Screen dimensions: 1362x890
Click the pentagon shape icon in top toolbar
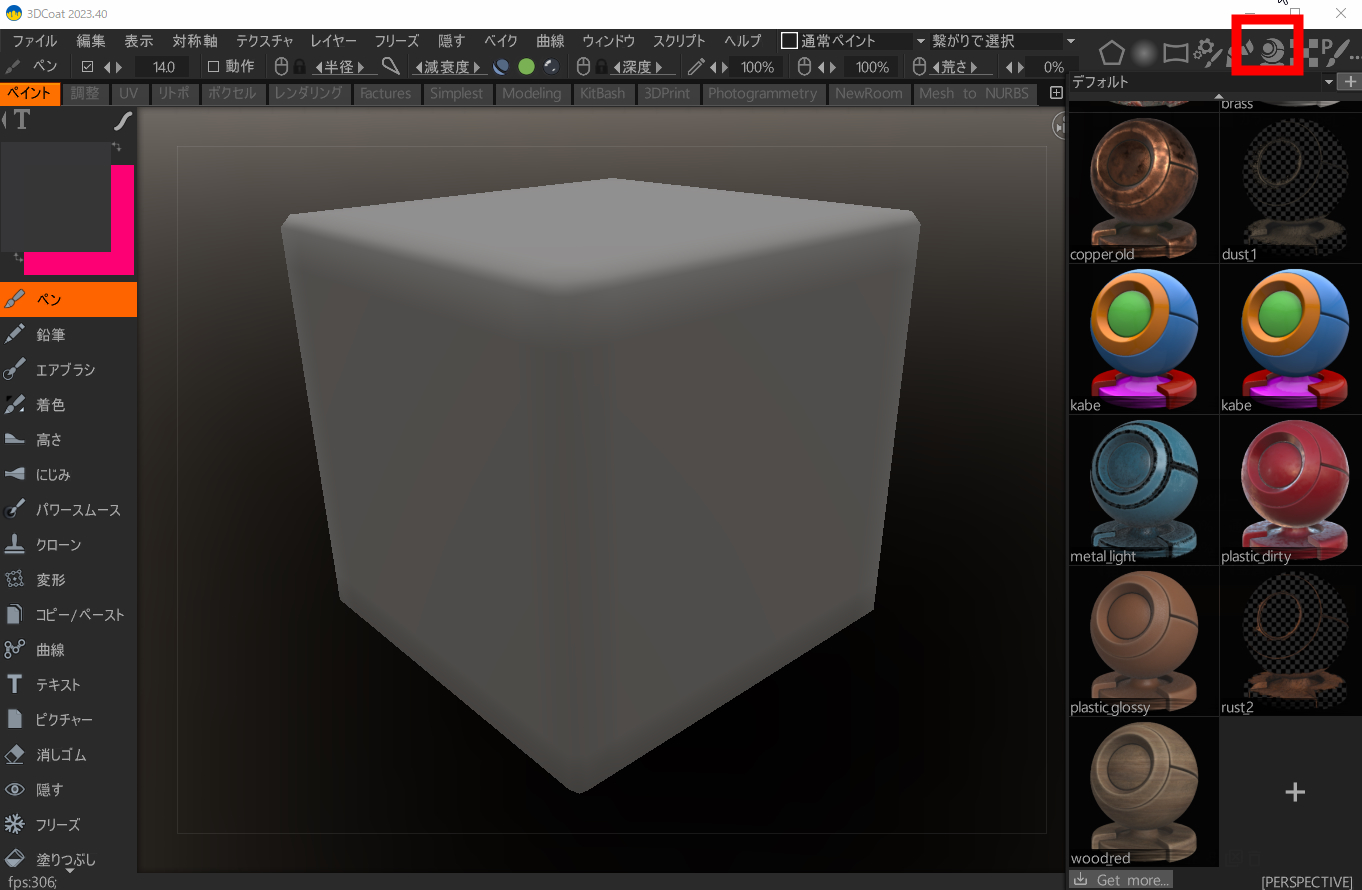click(1111, 52)
